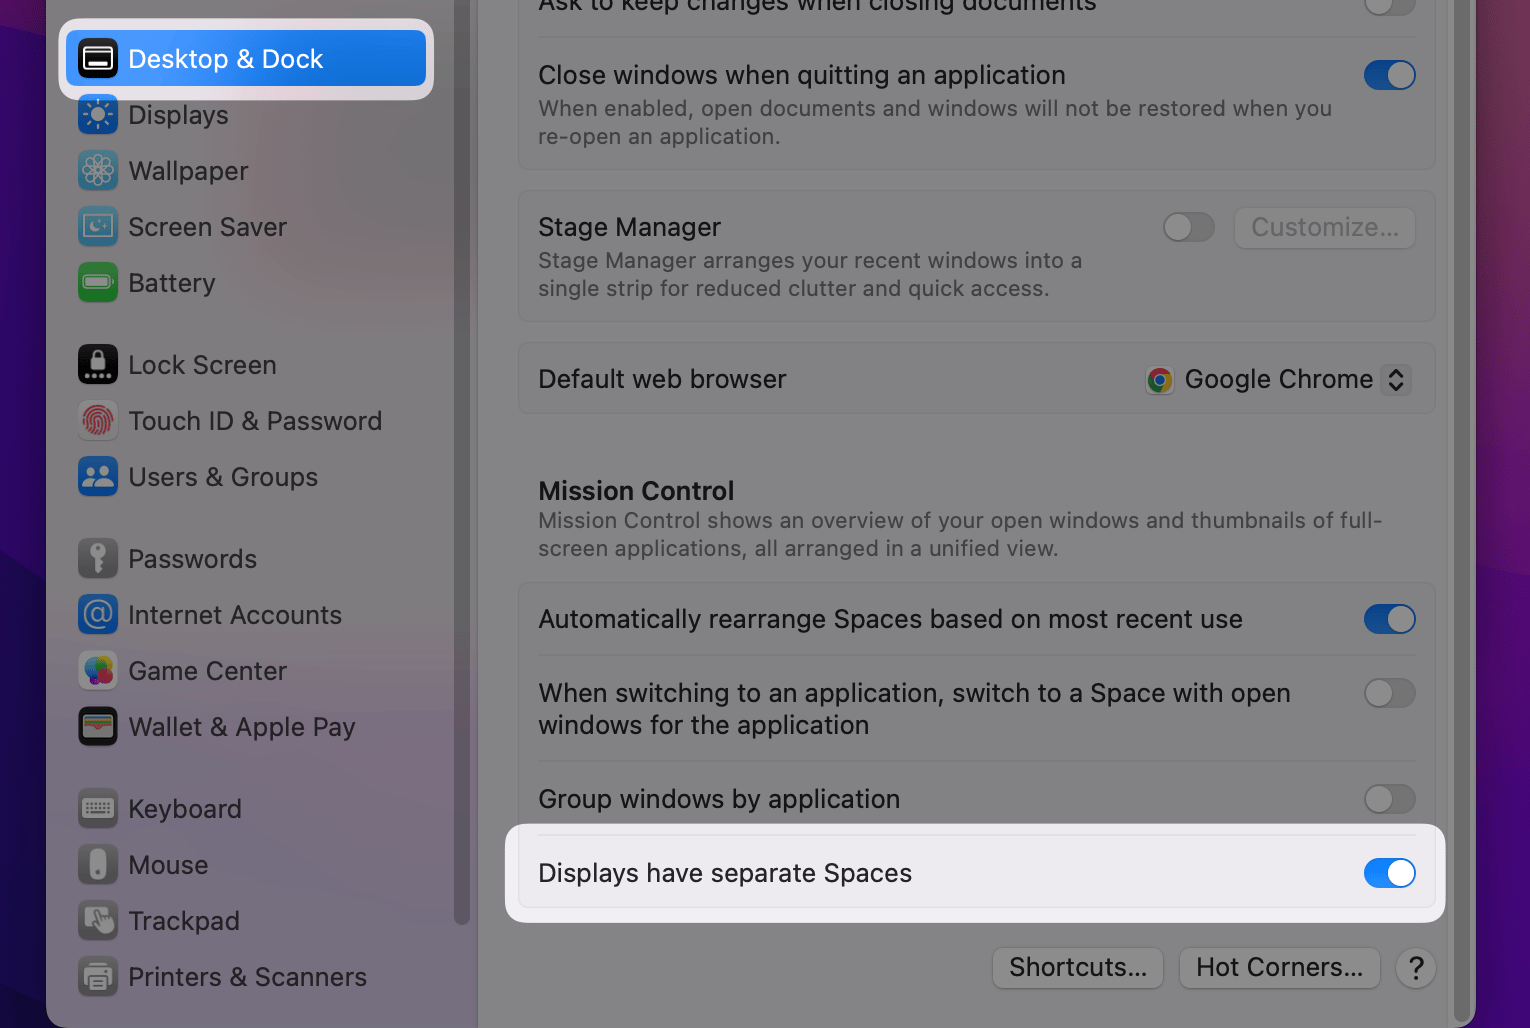Select the Trackpad label
The image size is (1530, 1028).
tap(184, 921)
